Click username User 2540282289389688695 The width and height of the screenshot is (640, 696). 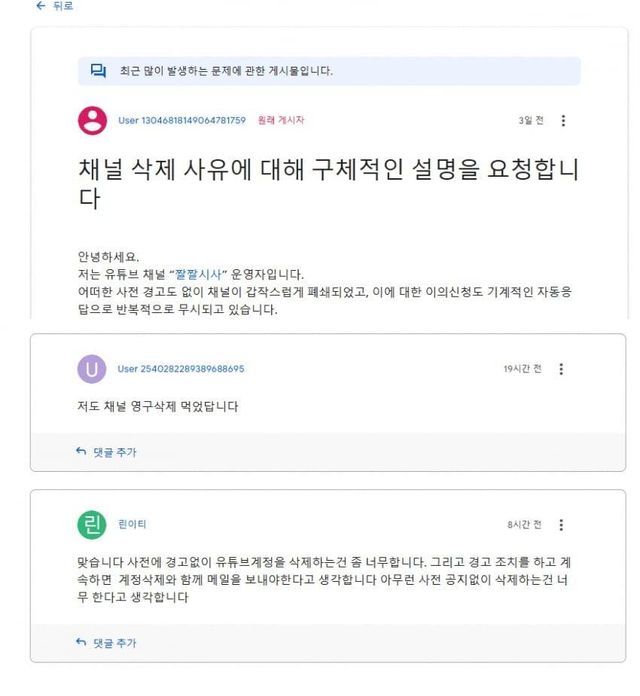coord(180,369)
